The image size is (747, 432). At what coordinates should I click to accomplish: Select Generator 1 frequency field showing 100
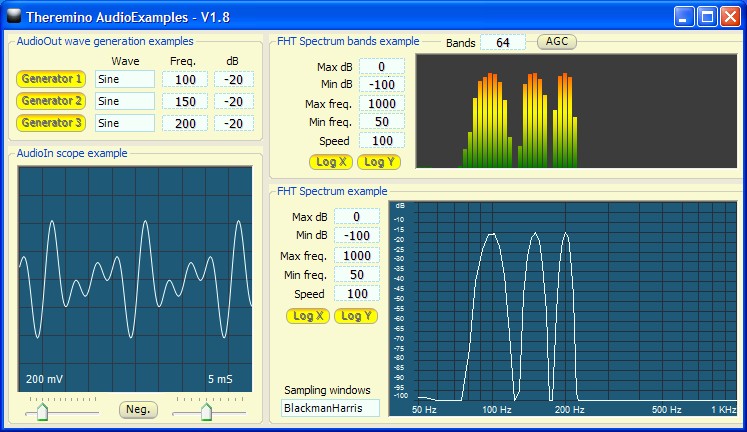tap(185, 79)
